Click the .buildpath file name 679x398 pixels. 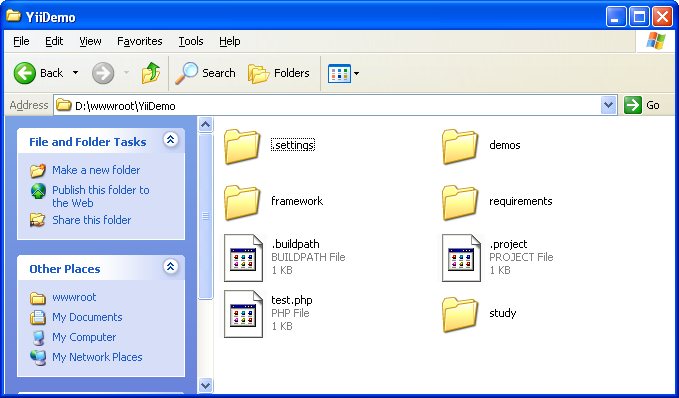[295, 244]
